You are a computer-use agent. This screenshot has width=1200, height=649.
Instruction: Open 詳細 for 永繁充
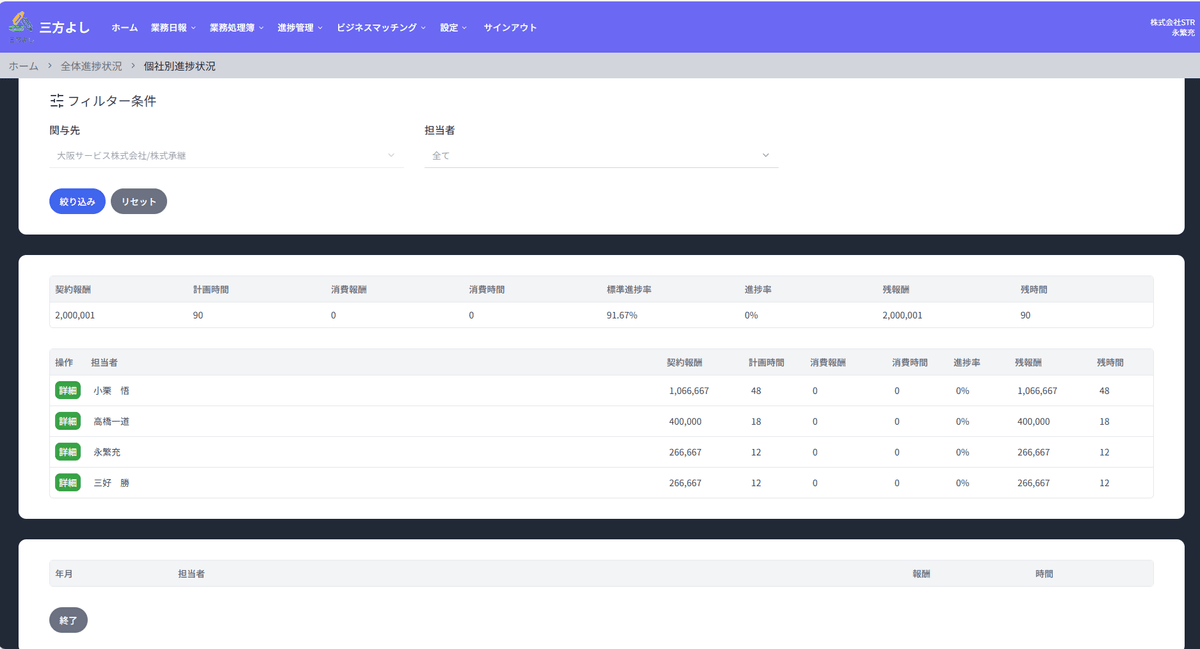[x=67, y=452]
